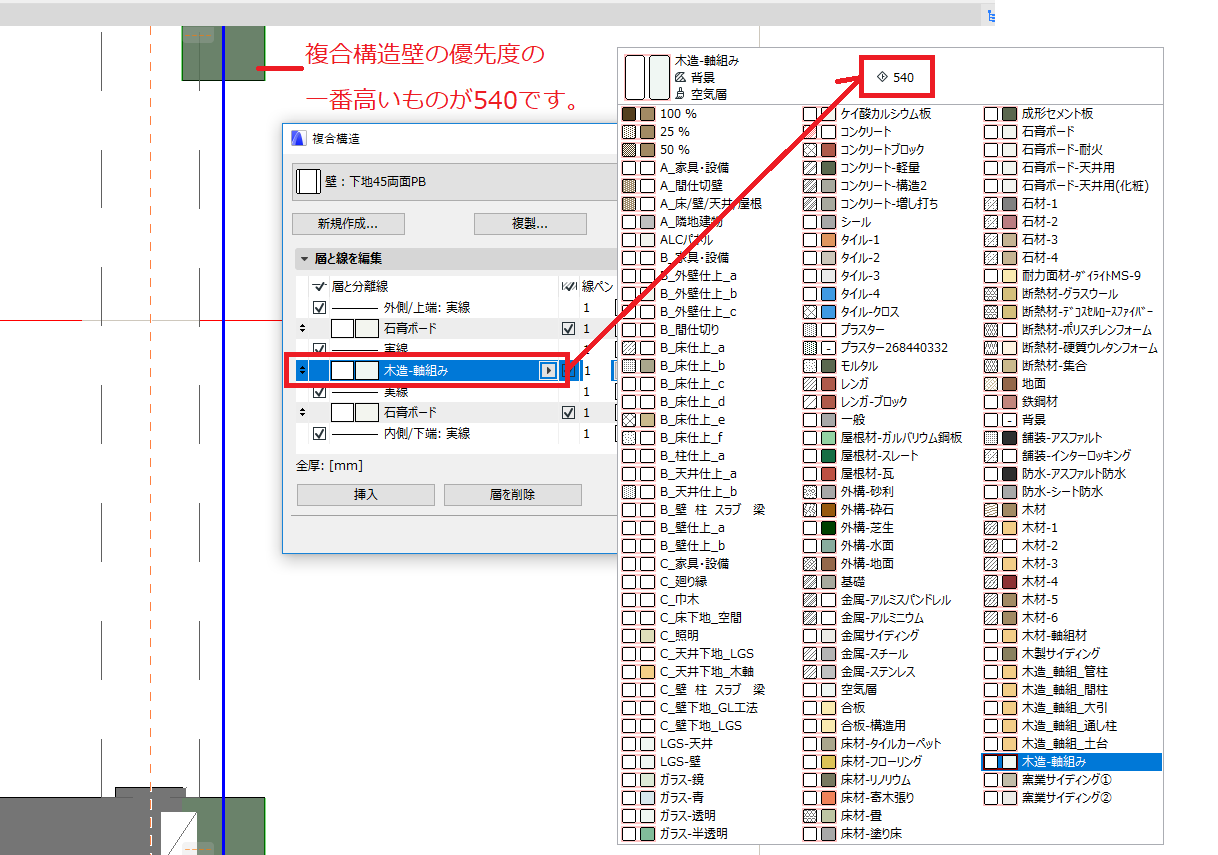
Task: Toggle the checkbox on the lower 石膏ボード layer
Action: tap(568, 412)
